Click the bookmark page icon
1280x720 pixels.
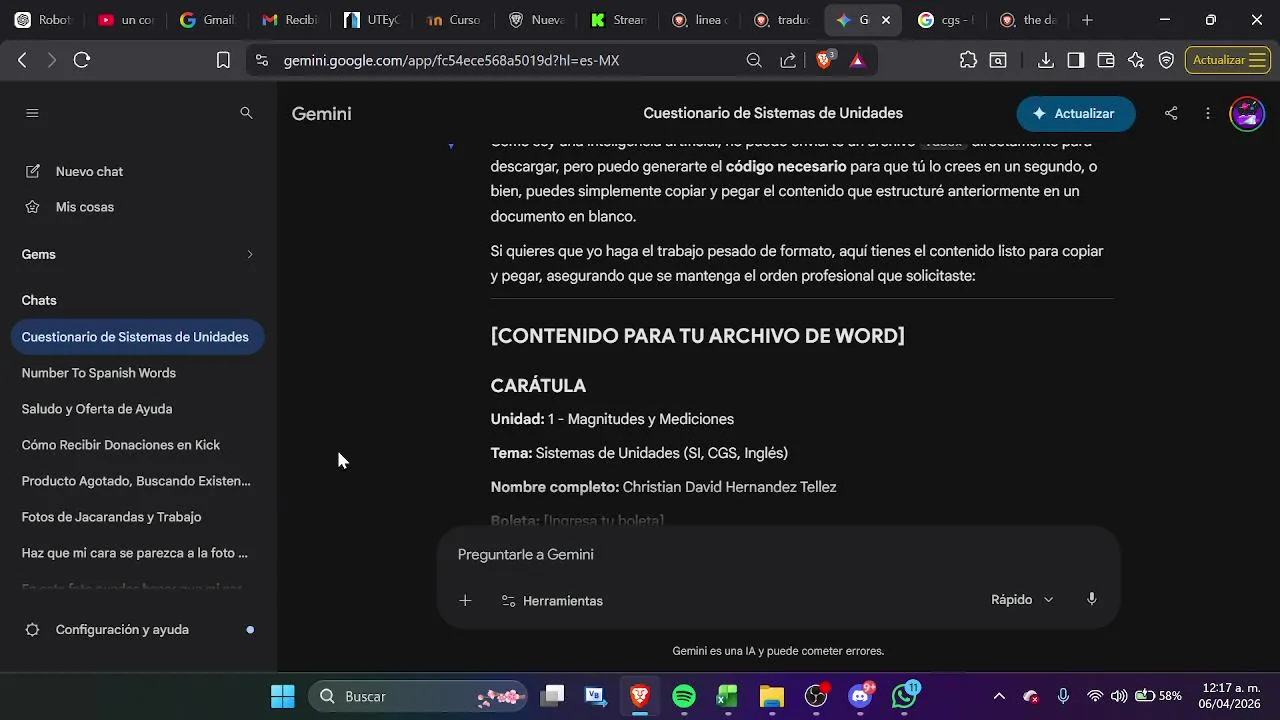(x=223, y=60)
